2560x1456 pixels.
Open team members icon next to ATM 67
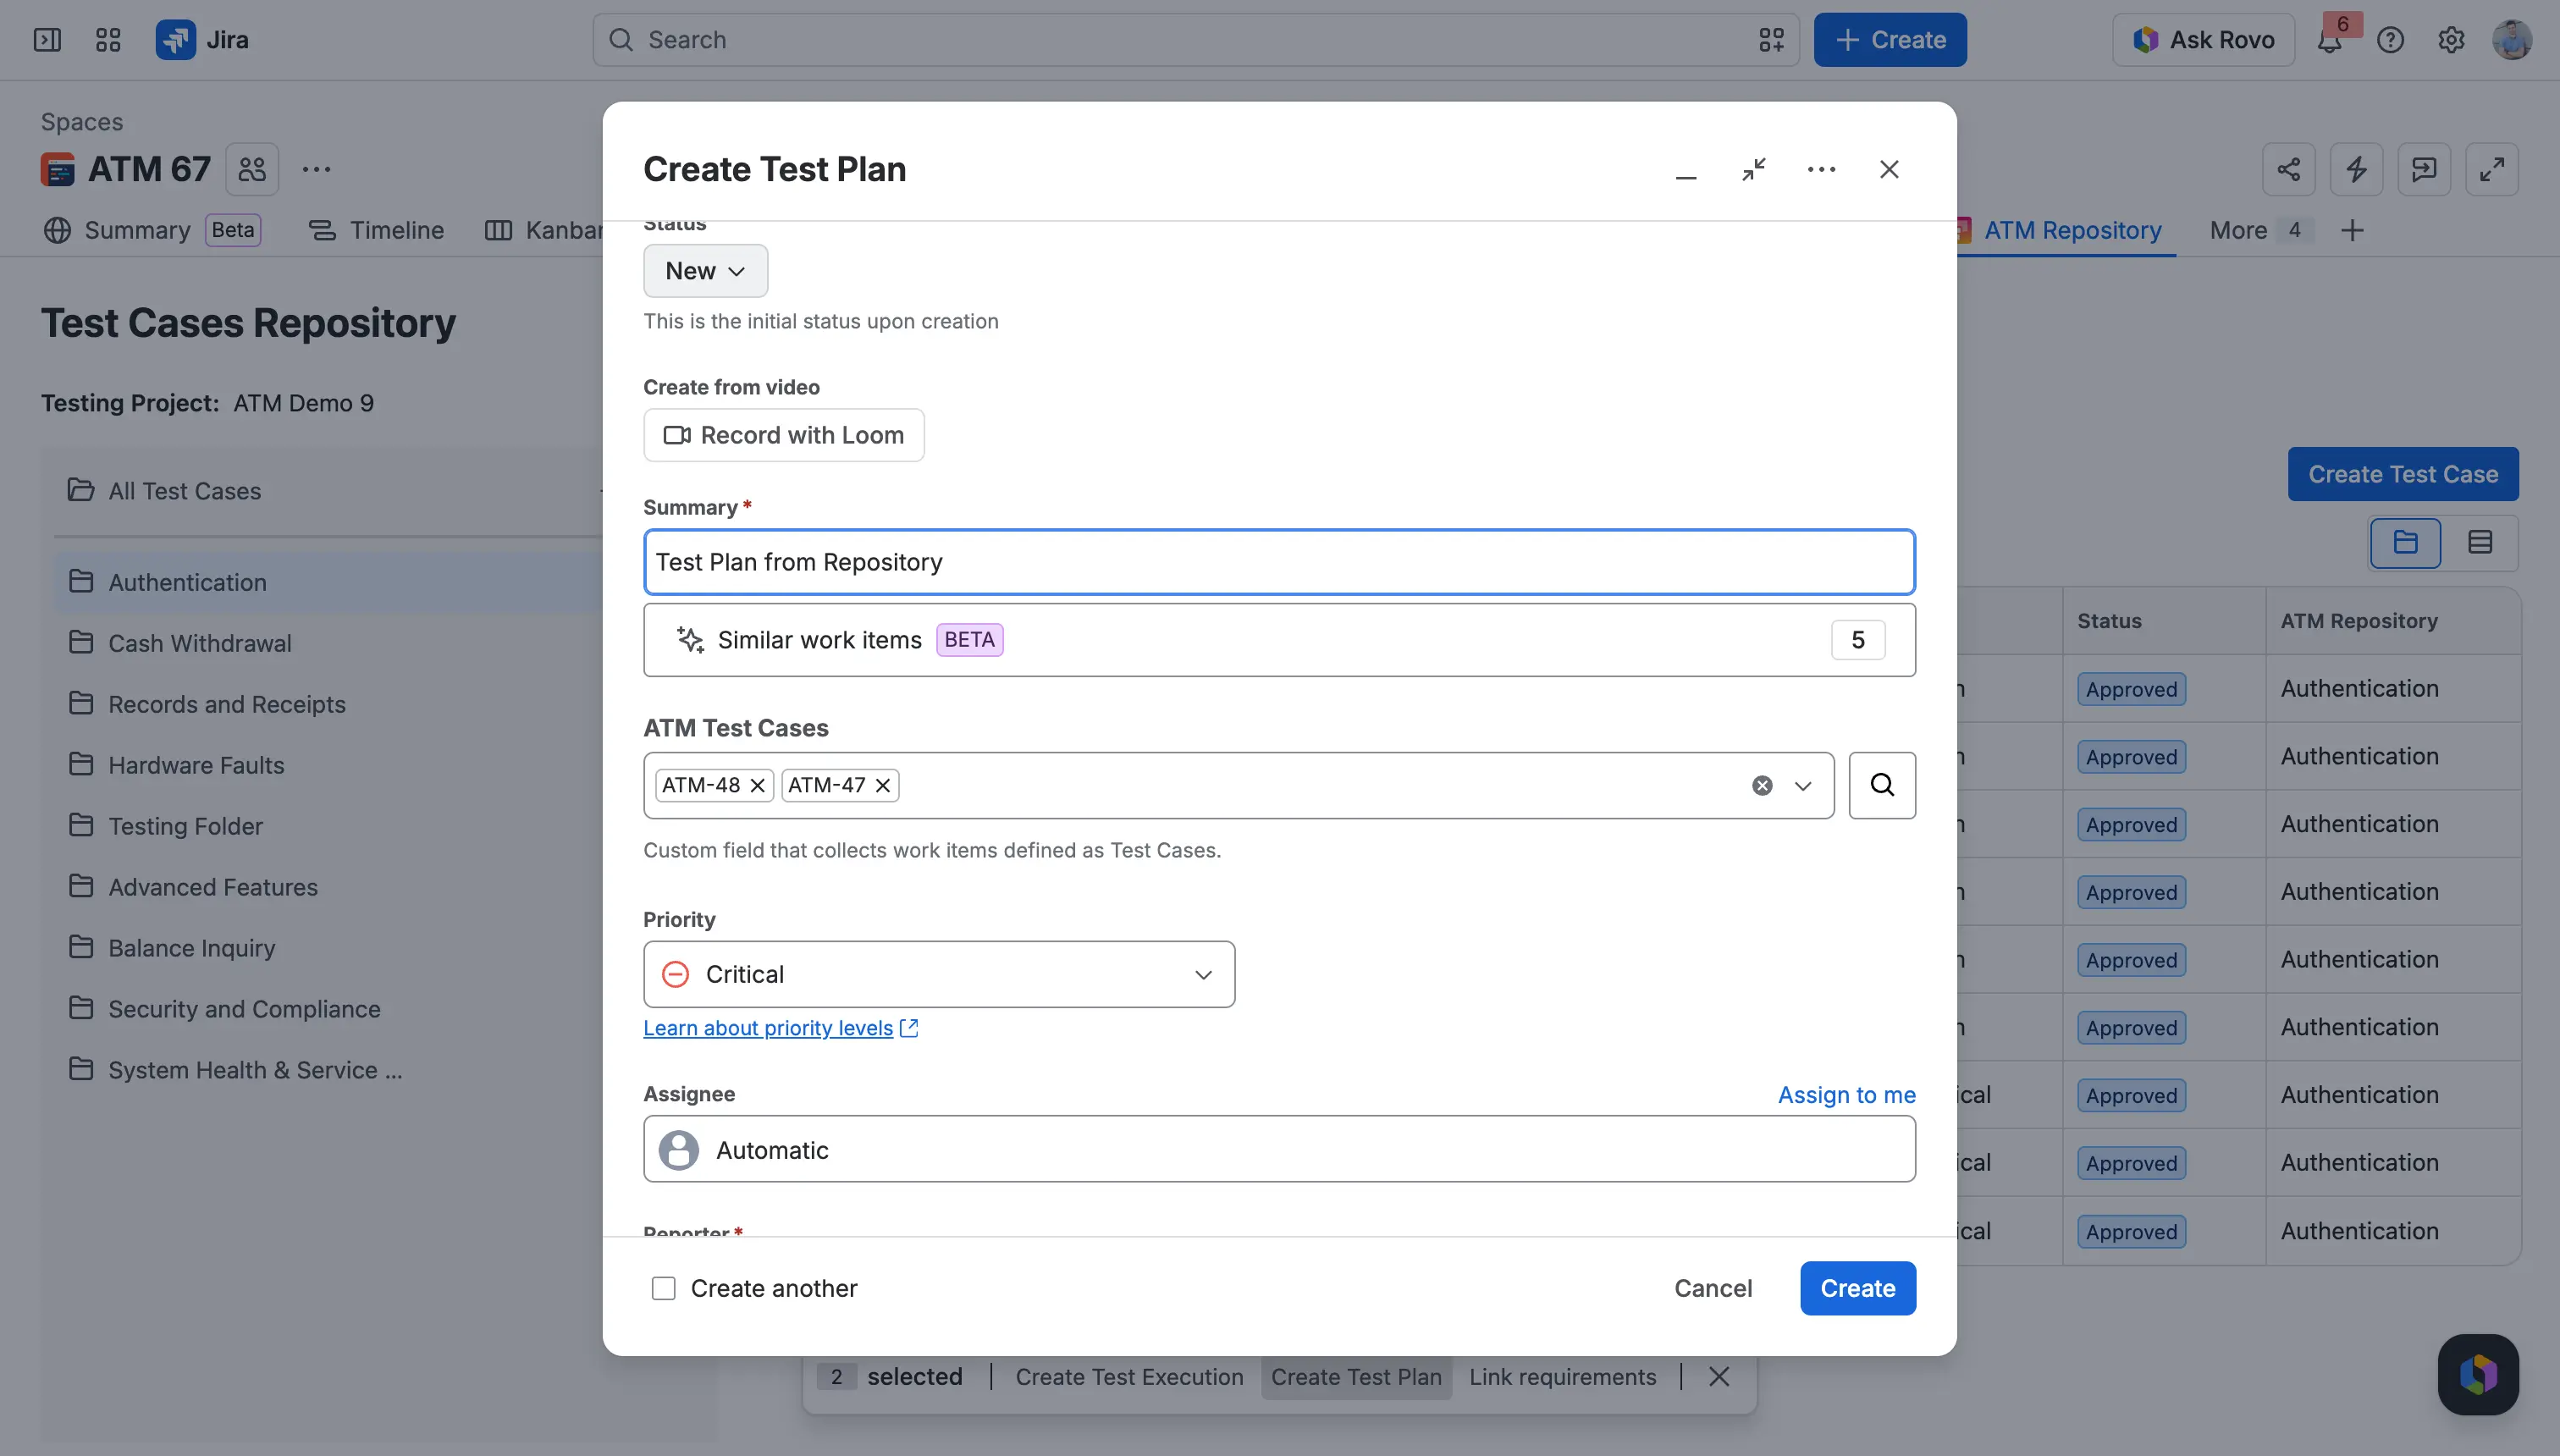[x=252, y=169]
